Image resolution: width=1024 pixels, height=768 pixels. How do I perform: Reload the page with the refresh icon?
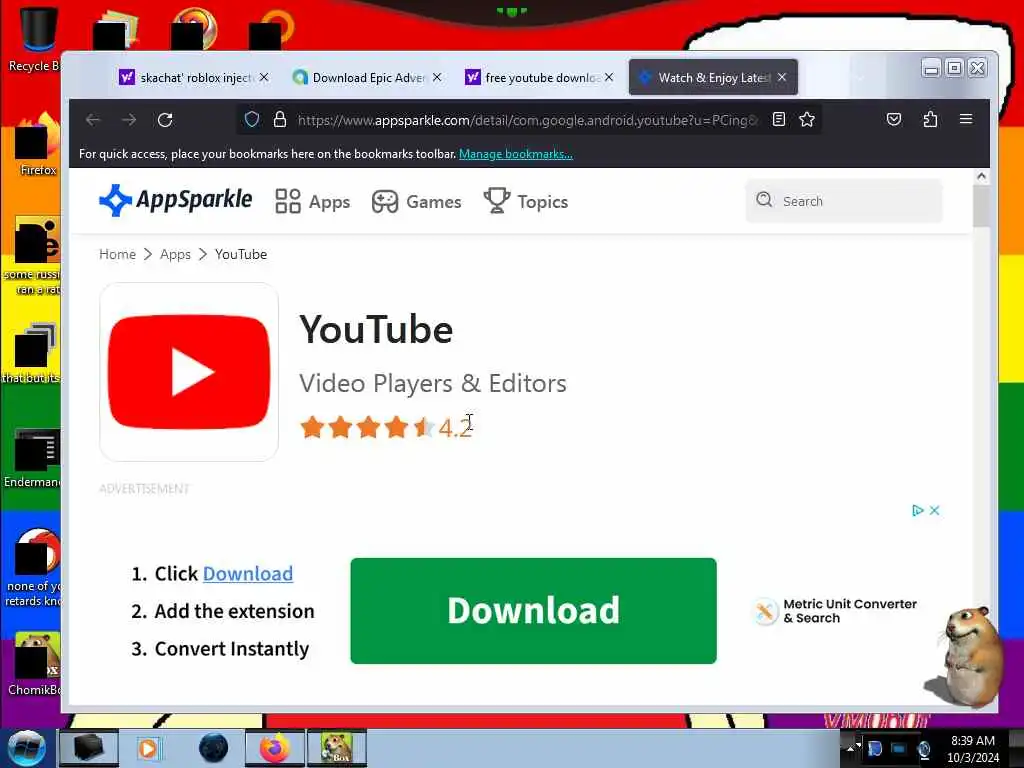tap(165, 120)
